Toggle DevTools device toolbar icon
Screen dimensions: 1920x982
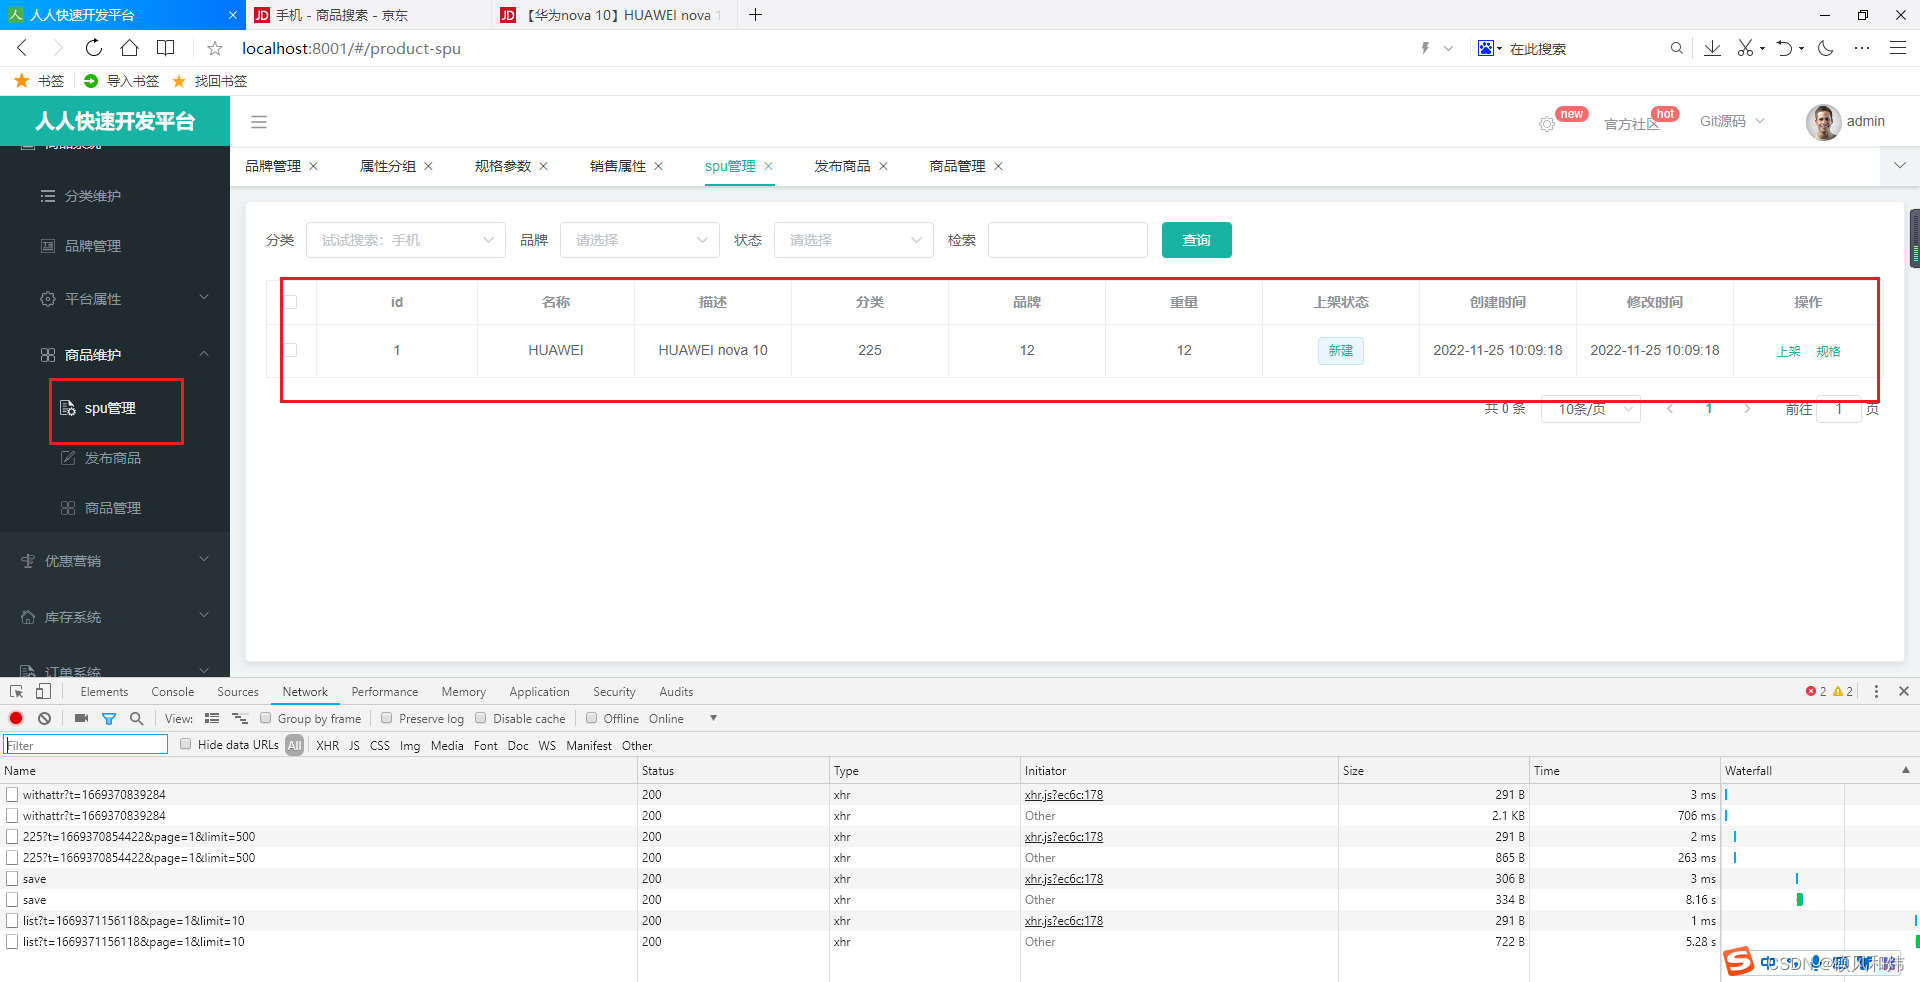click(x=43, y=691)
